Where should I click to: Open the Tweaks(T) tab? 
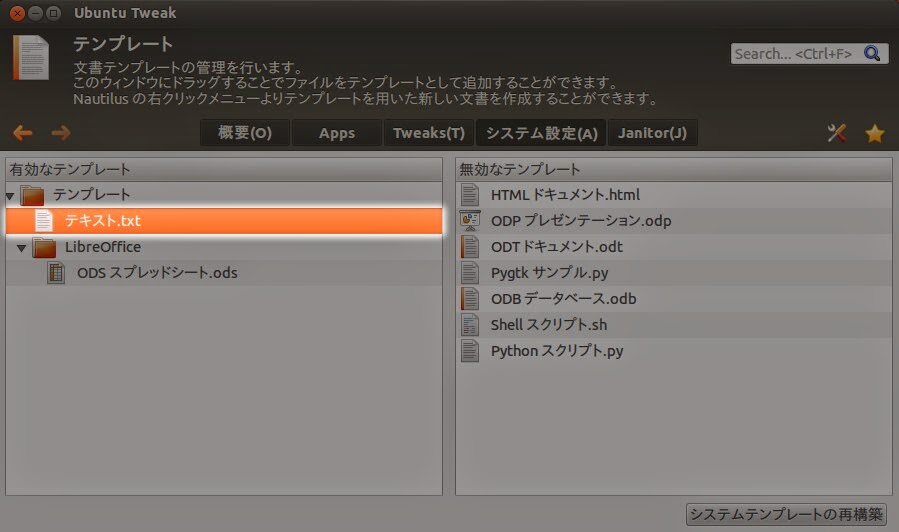click(x=429, y=133)
